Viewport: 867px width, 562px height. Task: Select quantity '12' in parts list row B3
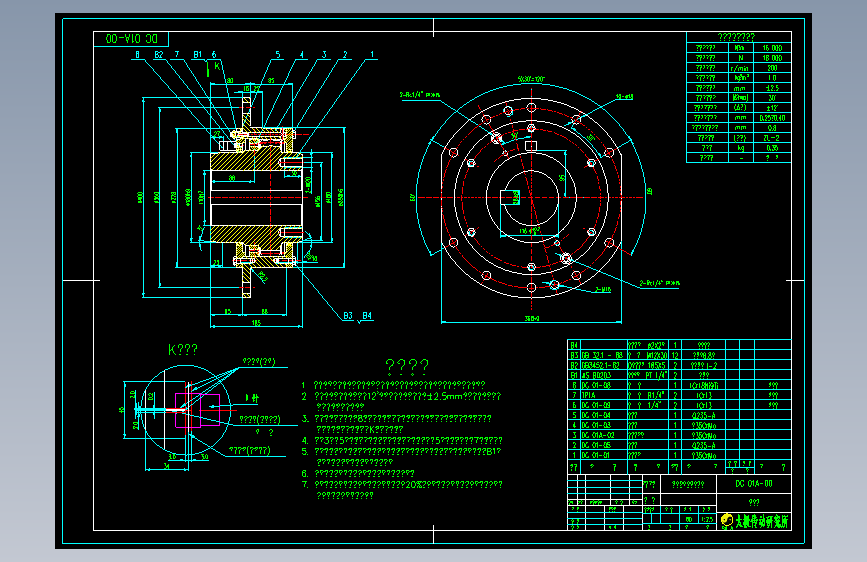[x=675, y=355]
